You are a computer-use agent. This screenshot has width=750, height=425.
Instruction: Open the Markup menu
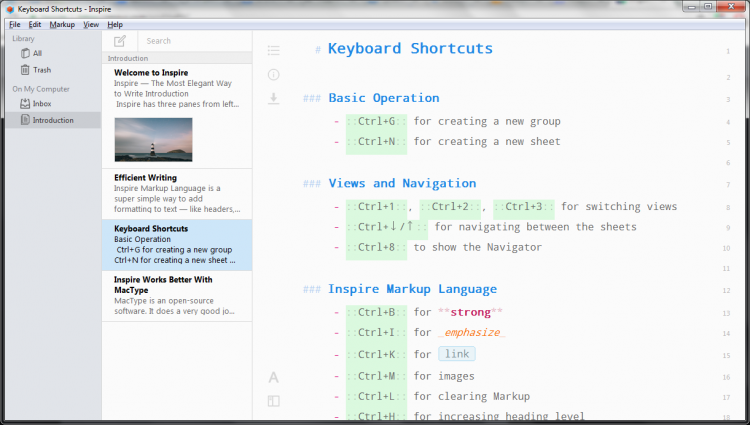(62, 24)
